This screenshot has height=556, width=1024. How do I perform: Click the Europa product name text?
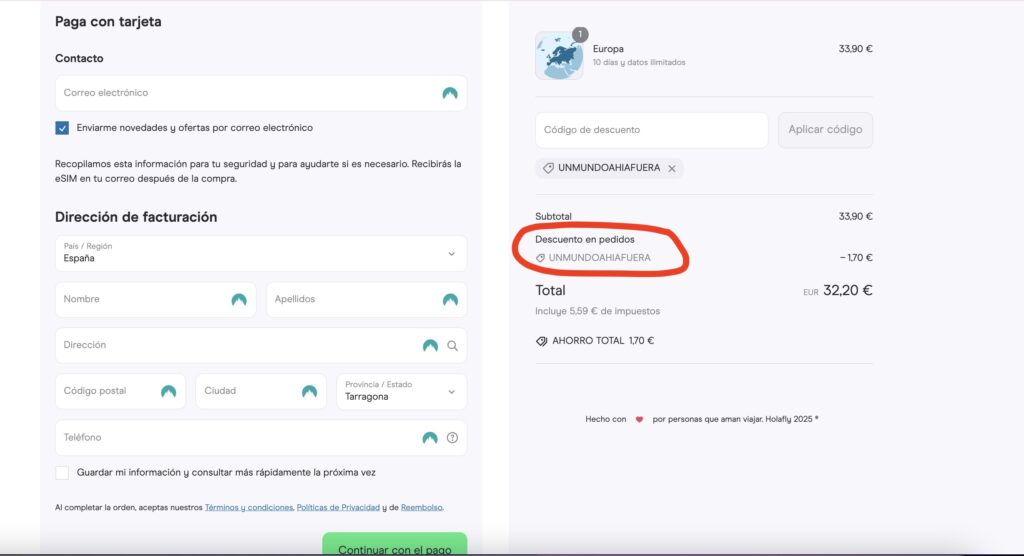pyautogui.click(x=608, y=49)
